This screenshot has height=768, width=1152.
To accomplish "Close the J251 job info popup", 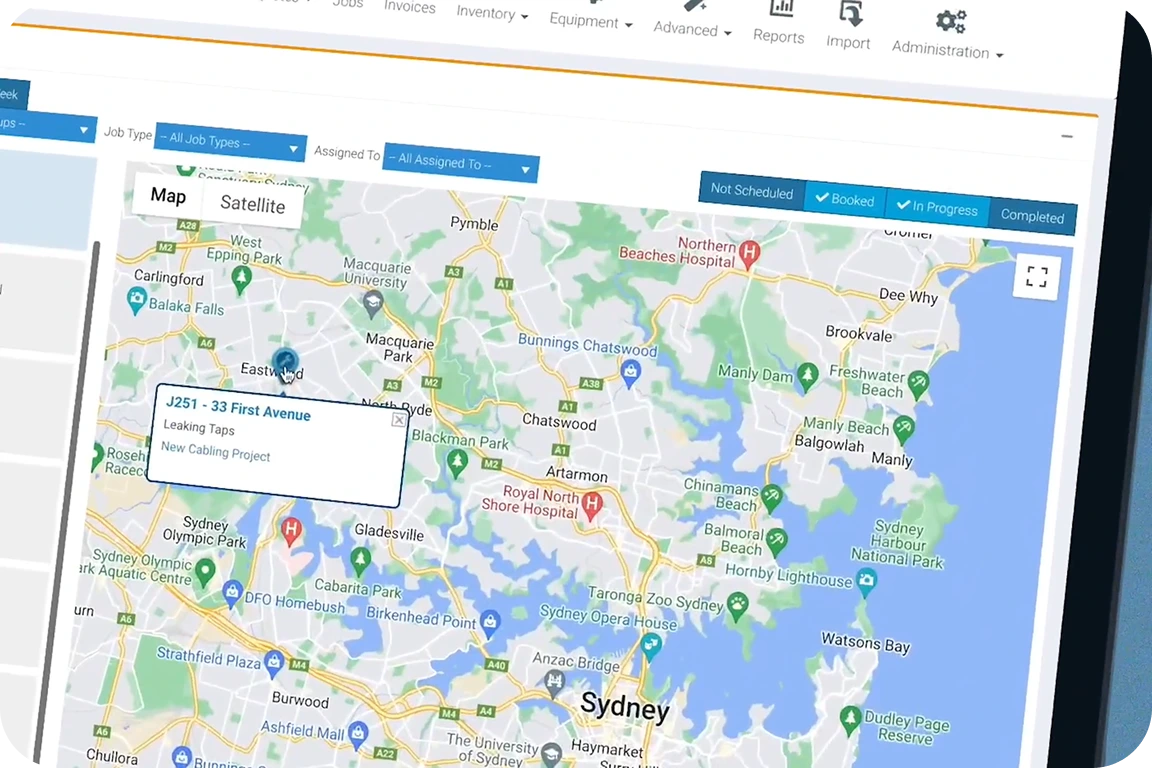I will [x=398, y=420].
